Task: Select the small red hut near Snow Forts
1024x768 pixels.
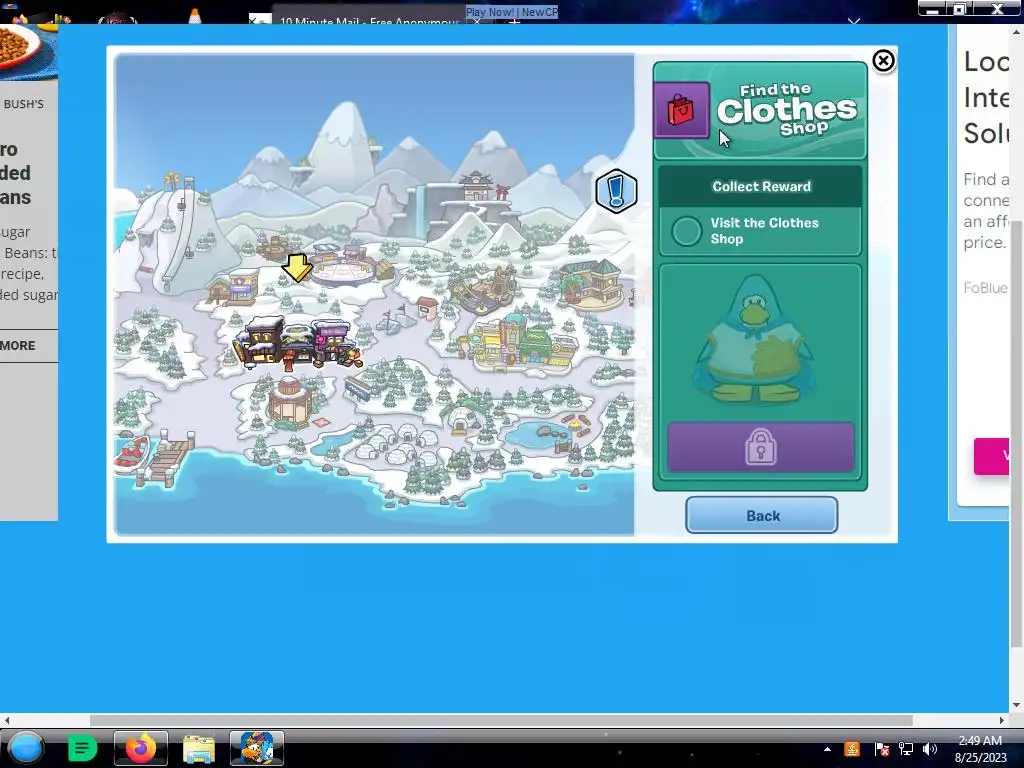Action: pos(428,307)
